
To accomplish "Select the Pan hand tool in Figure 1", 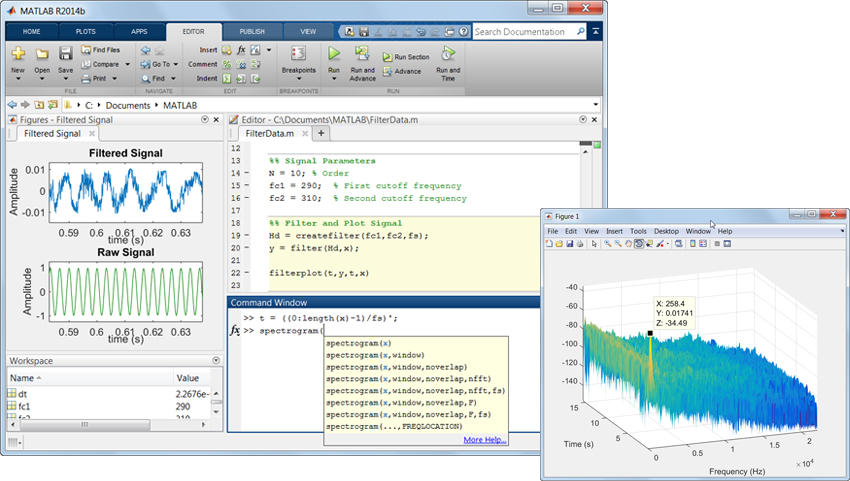I will pos(626,243).
